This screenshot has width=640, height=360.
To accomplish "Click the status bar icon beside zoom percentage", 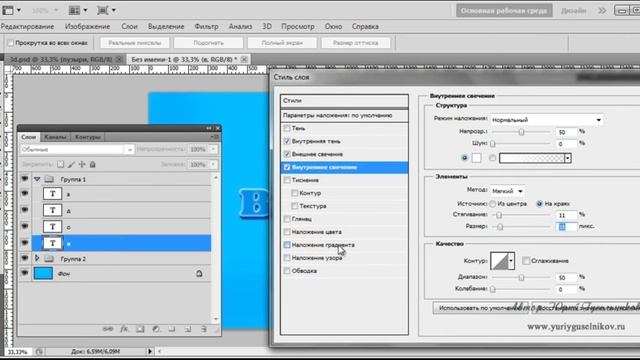I will (39, 351).
